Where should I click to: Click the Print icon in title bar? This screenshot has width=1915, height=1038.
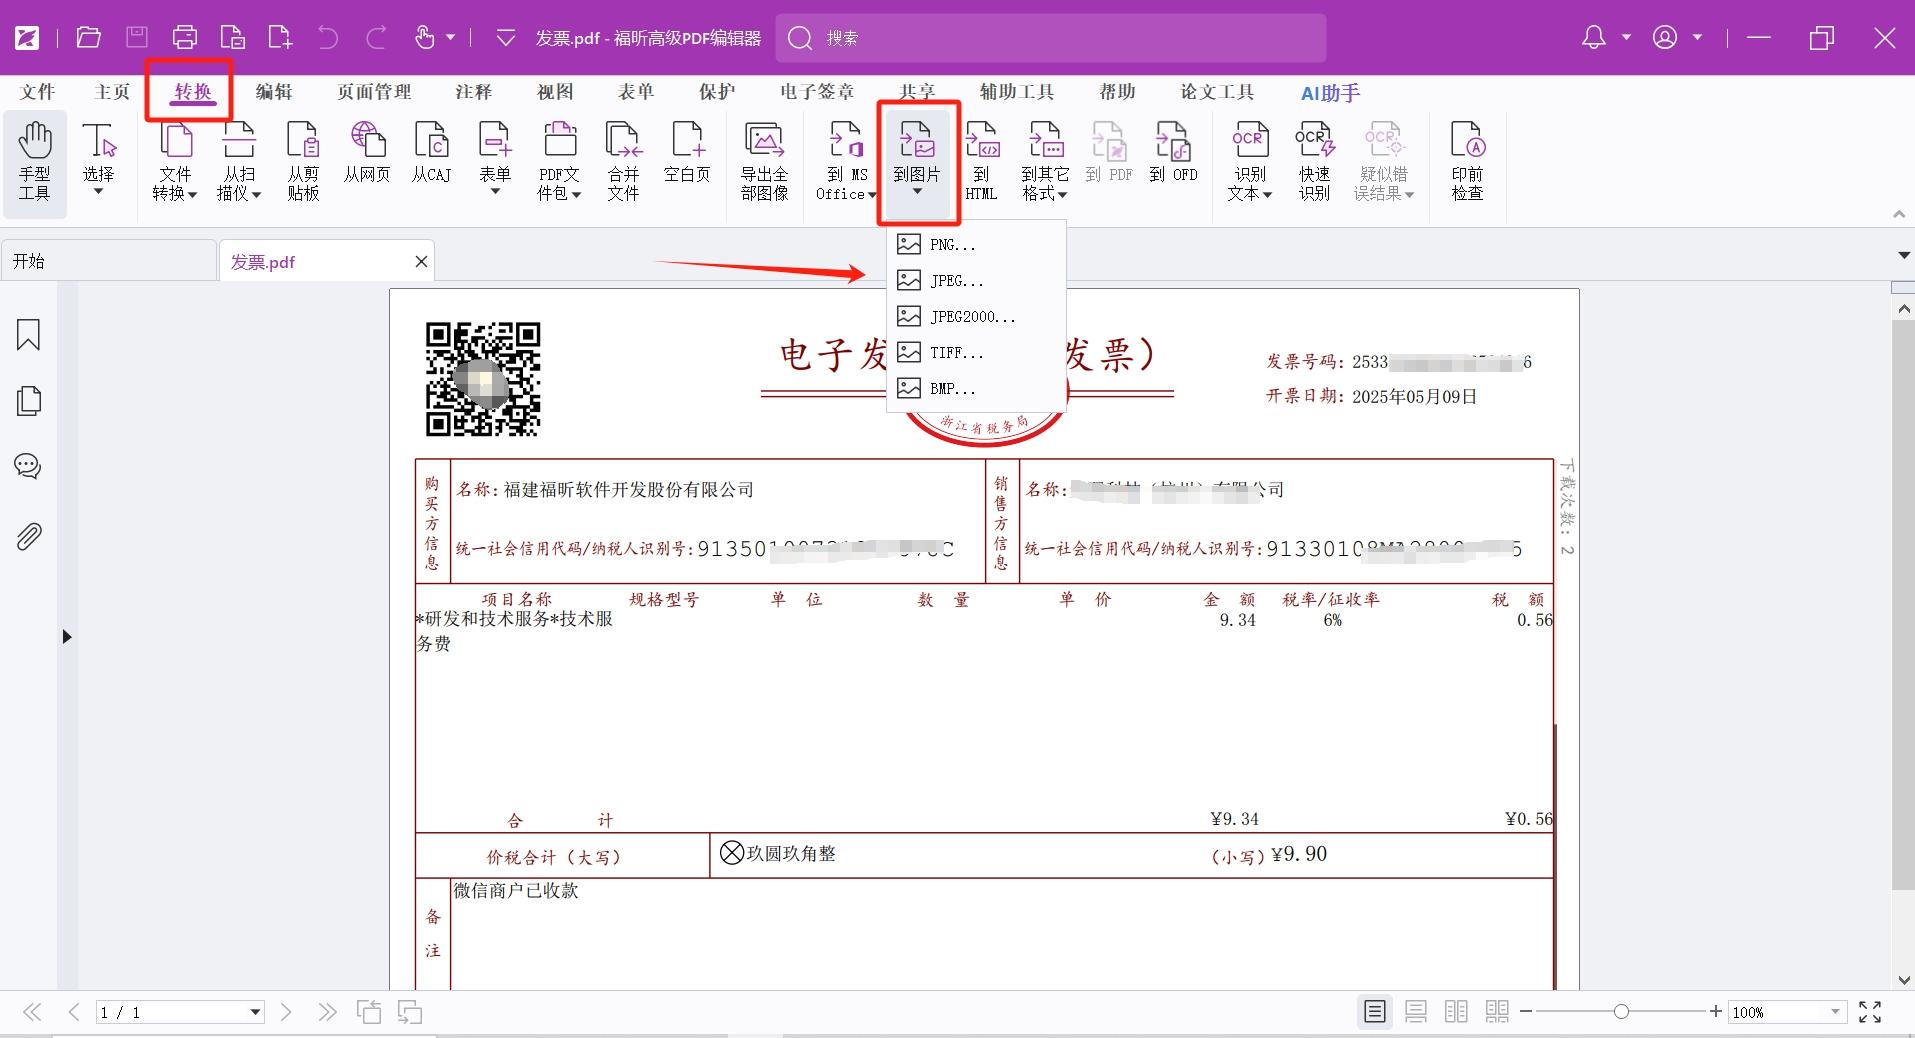pyautogui.click(x=185, y=38)
